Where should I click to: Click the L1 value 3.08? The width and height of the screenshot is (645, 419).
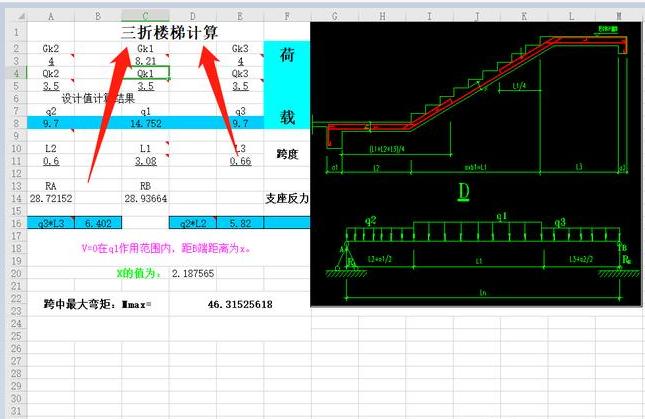145,161
